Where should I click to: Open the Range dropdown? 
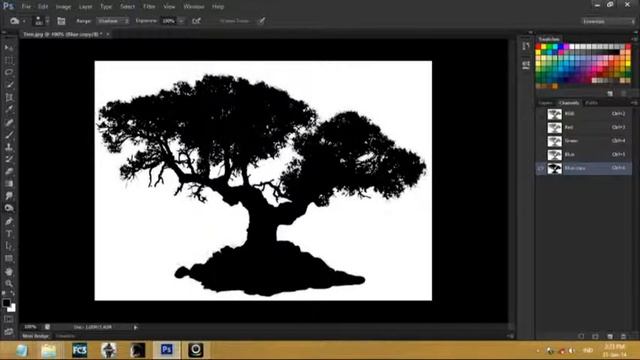(x=113, y=21)
